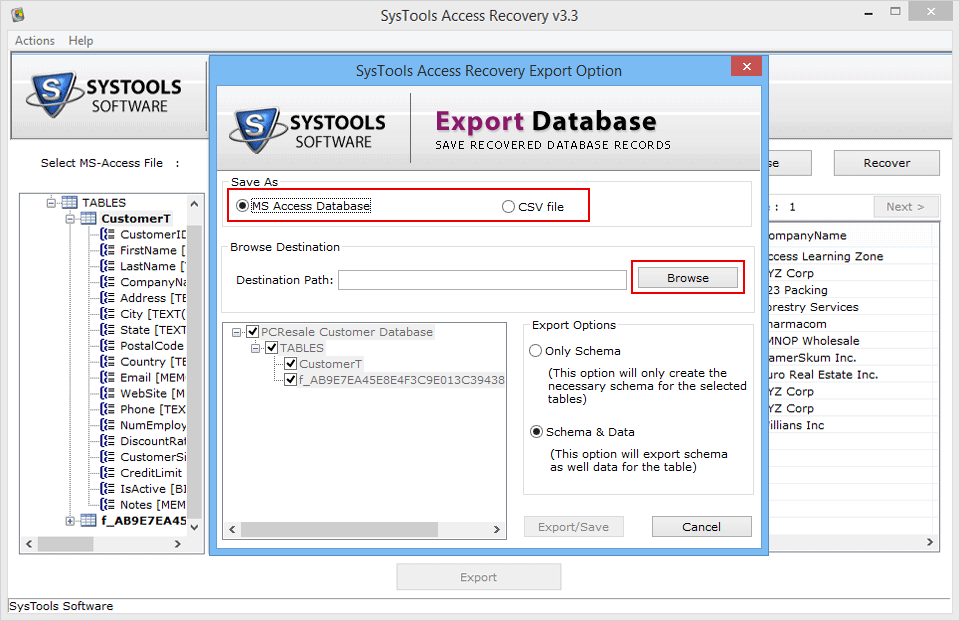Viewport: 960px width, 621px height.
Task: Click the Browse button for destination path
Action: click(x=688, y=277)
